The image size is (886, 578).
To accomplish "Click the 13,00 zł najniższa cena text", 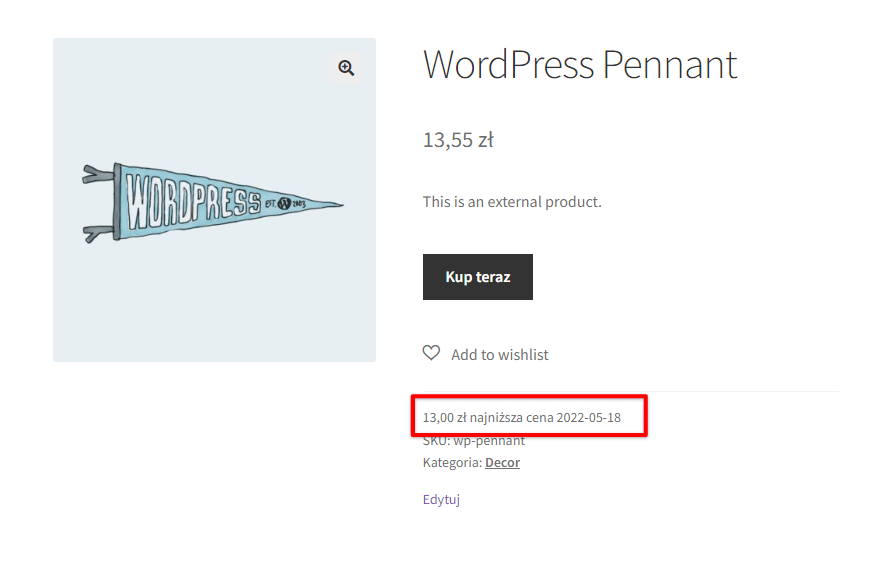I will (488, 418).
